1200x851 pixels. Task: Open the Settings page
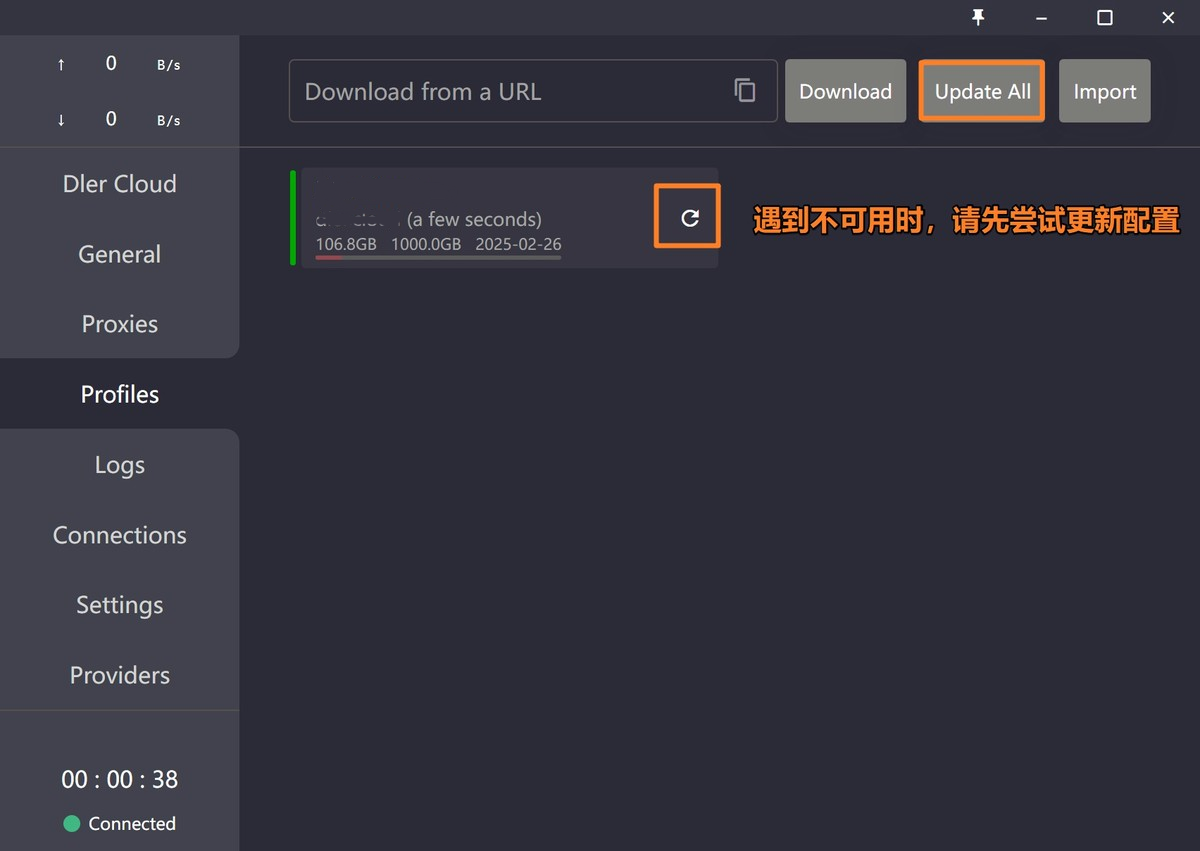119,605
